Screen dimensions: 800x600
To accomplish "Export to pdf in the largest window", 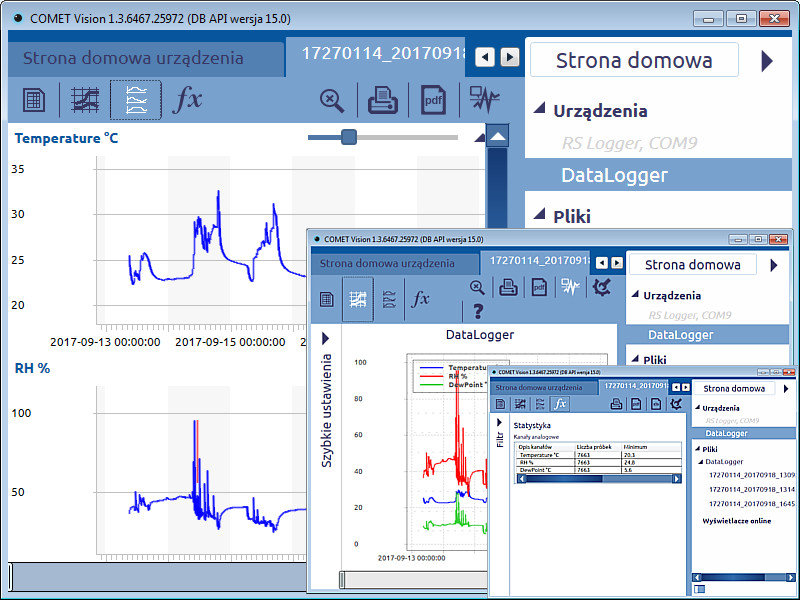I will 433,100.
